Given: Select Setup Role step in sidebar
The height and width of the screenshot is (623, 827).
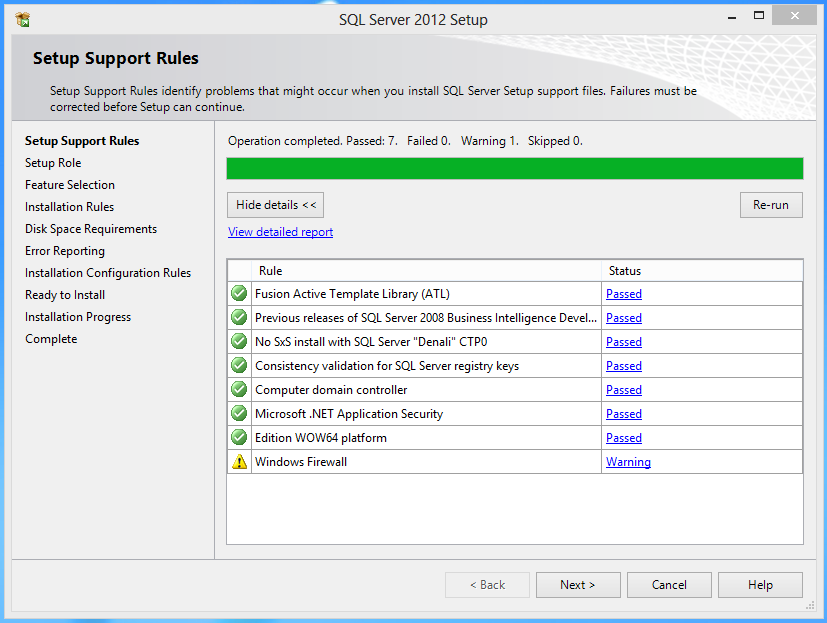Looking at the screenshot, I should (x=53, y=163).
